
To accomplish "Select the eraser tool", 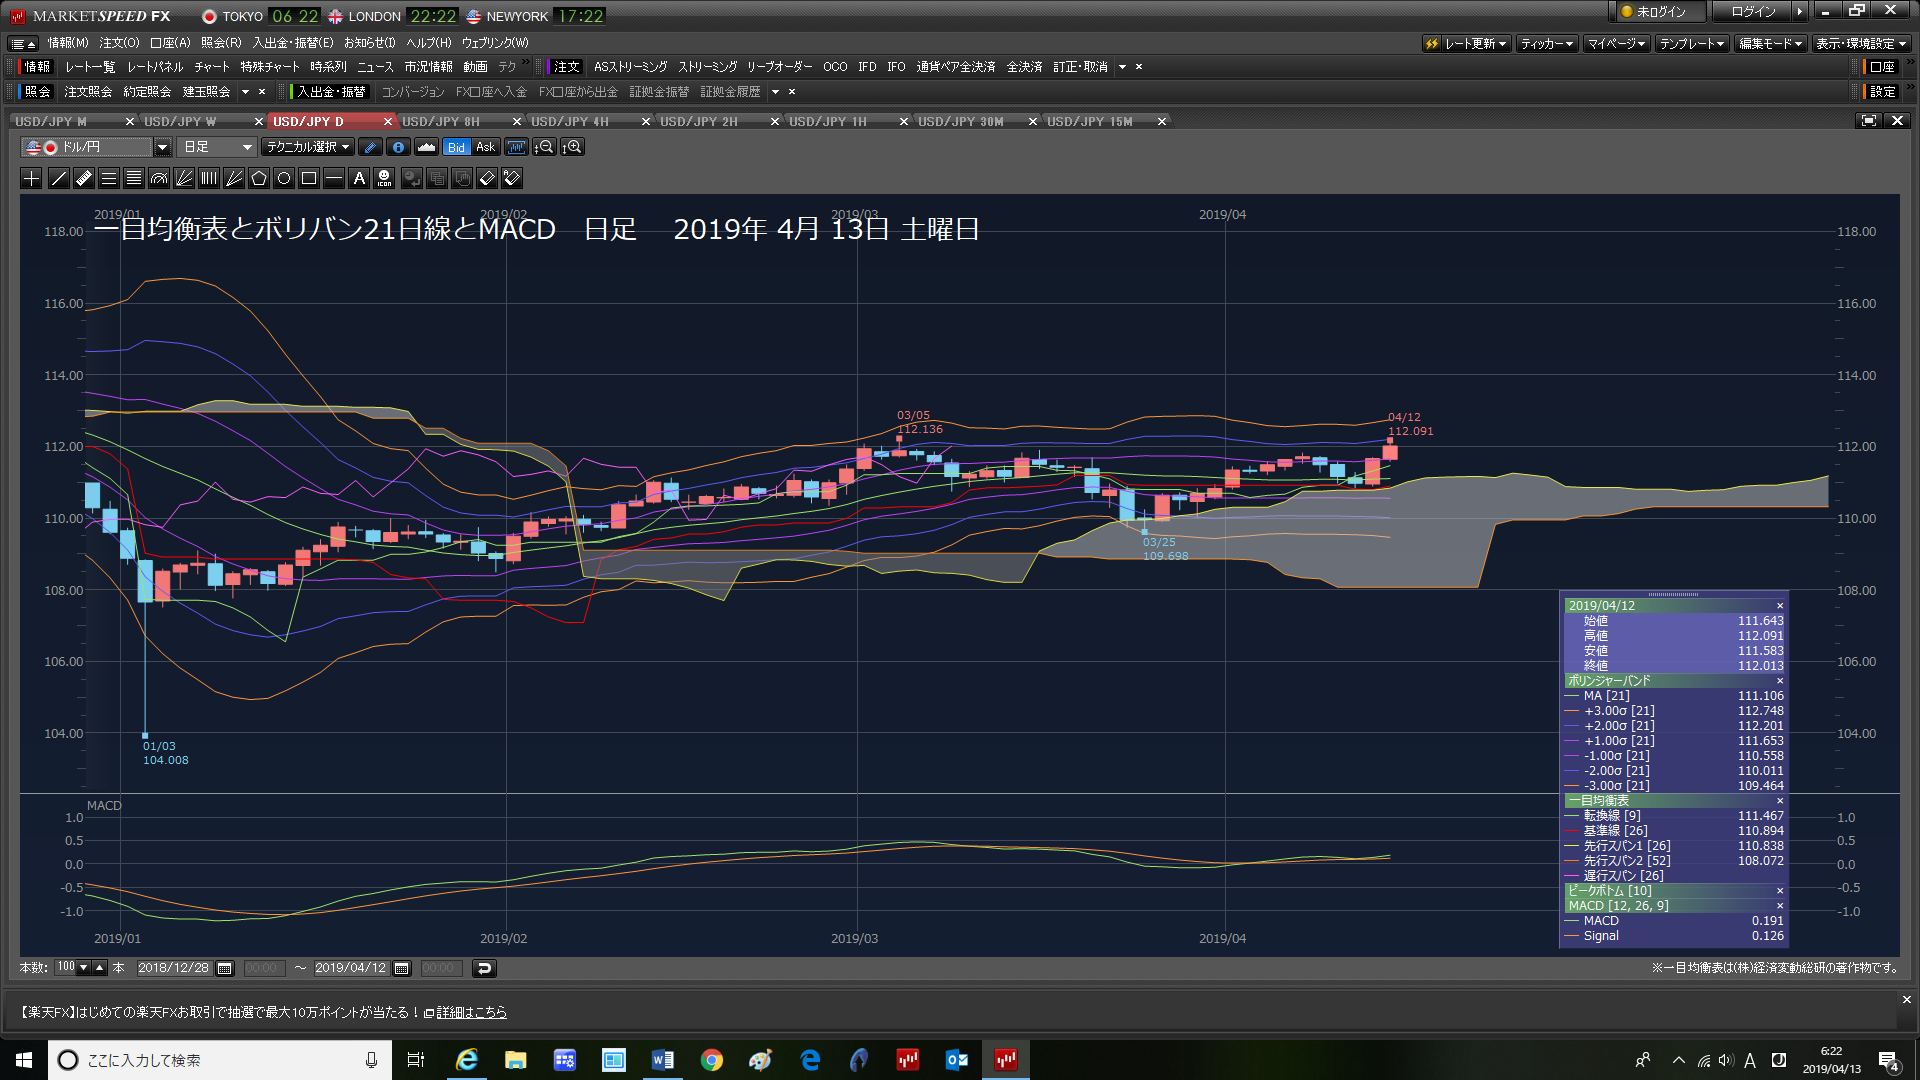I will (x=487, y=178).
